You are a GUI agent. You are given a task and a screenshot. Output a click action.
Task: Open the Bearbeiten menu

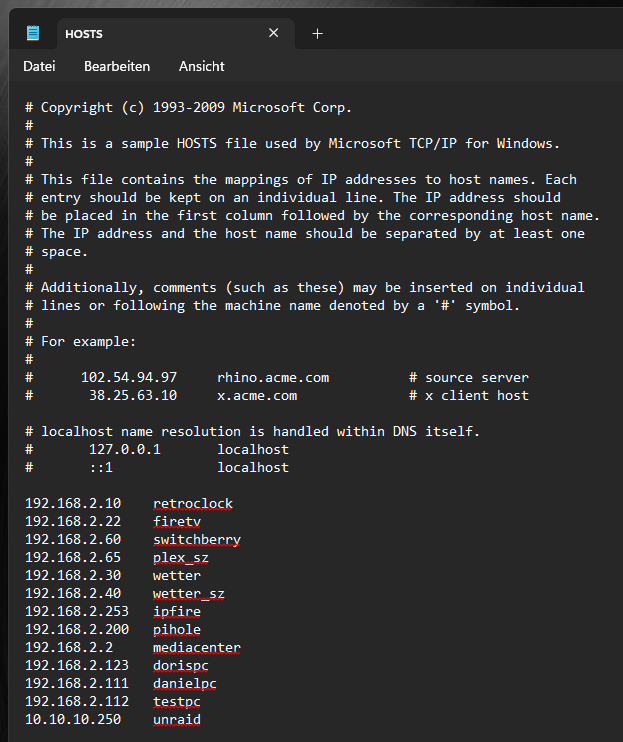pos(117,66)
